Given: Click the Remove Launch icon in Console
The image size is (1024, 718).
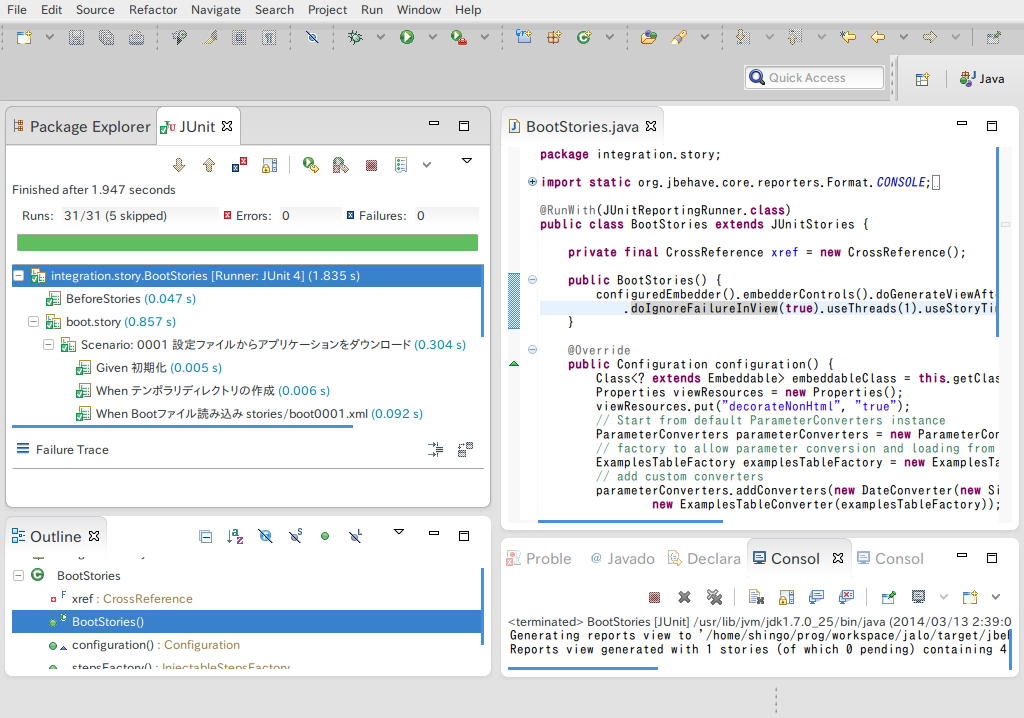Looking at the screenshot, I should [683, 596].
